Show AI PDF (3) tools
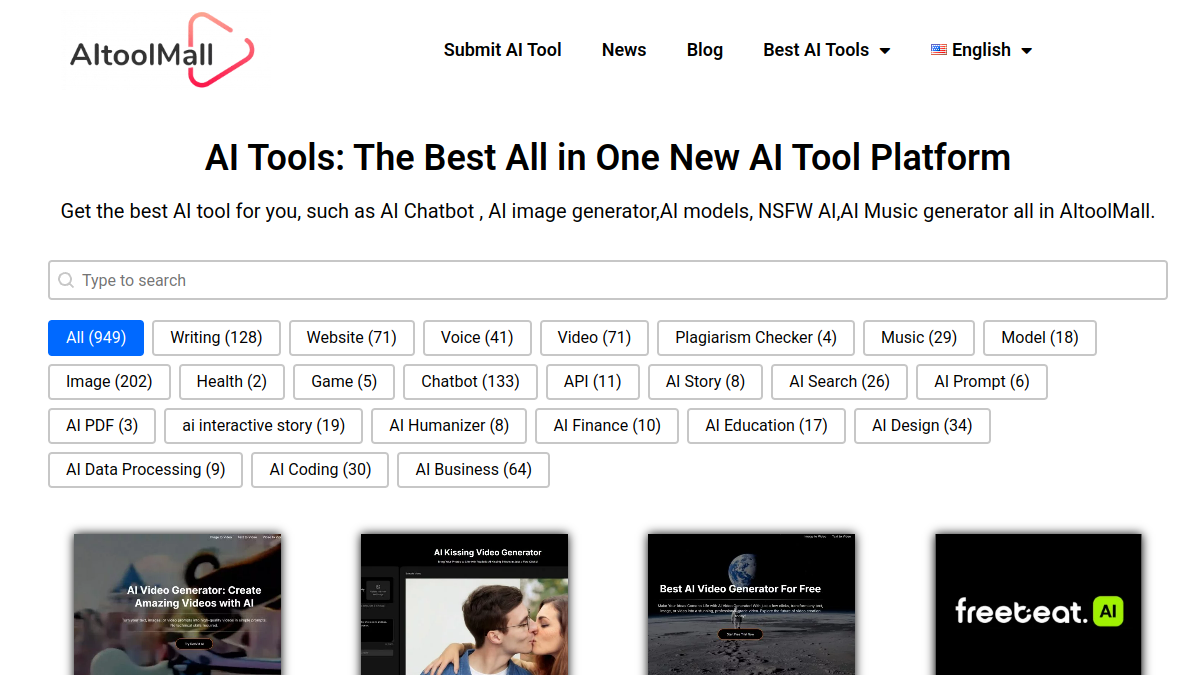The image size is (1200, 675). pos(102,426)
